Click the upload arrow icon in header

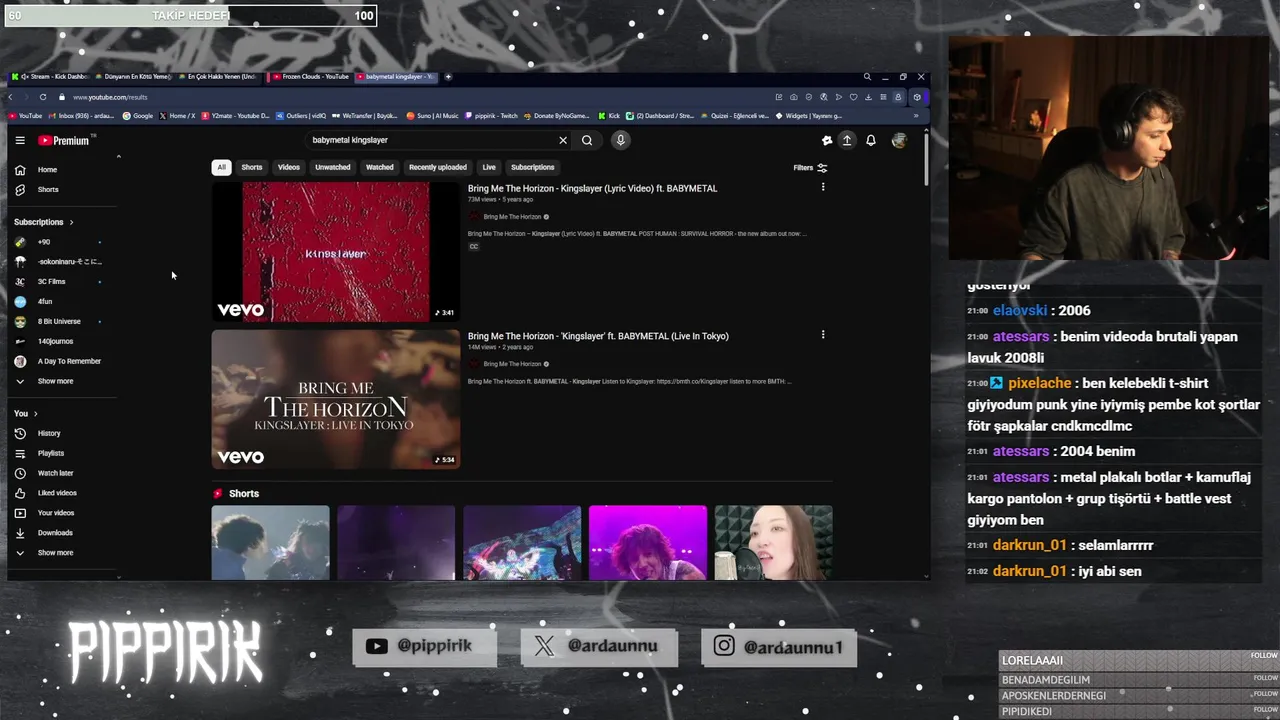click(x=847, y=141)
